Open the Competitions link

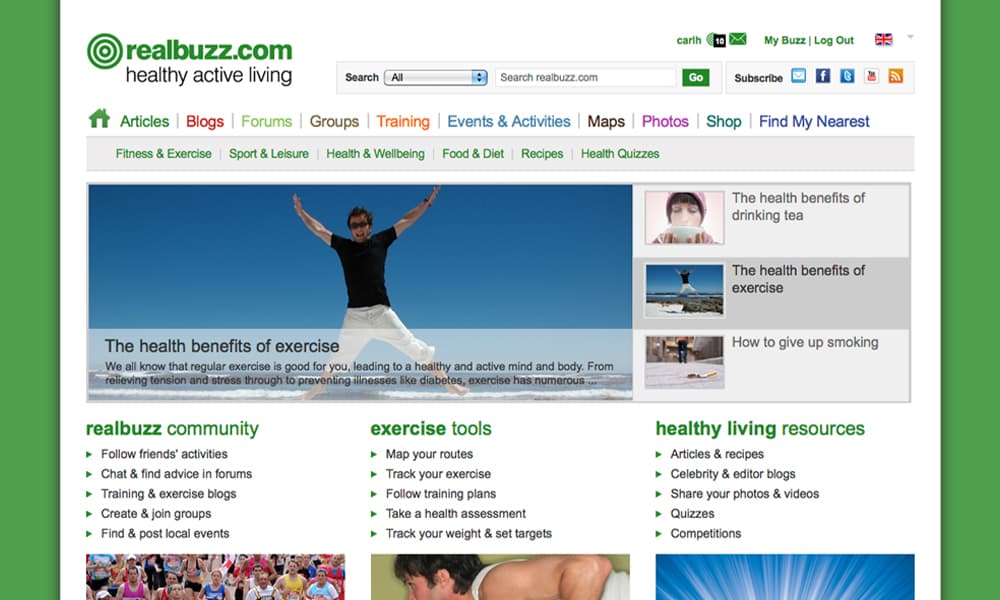tap(705, 533)
